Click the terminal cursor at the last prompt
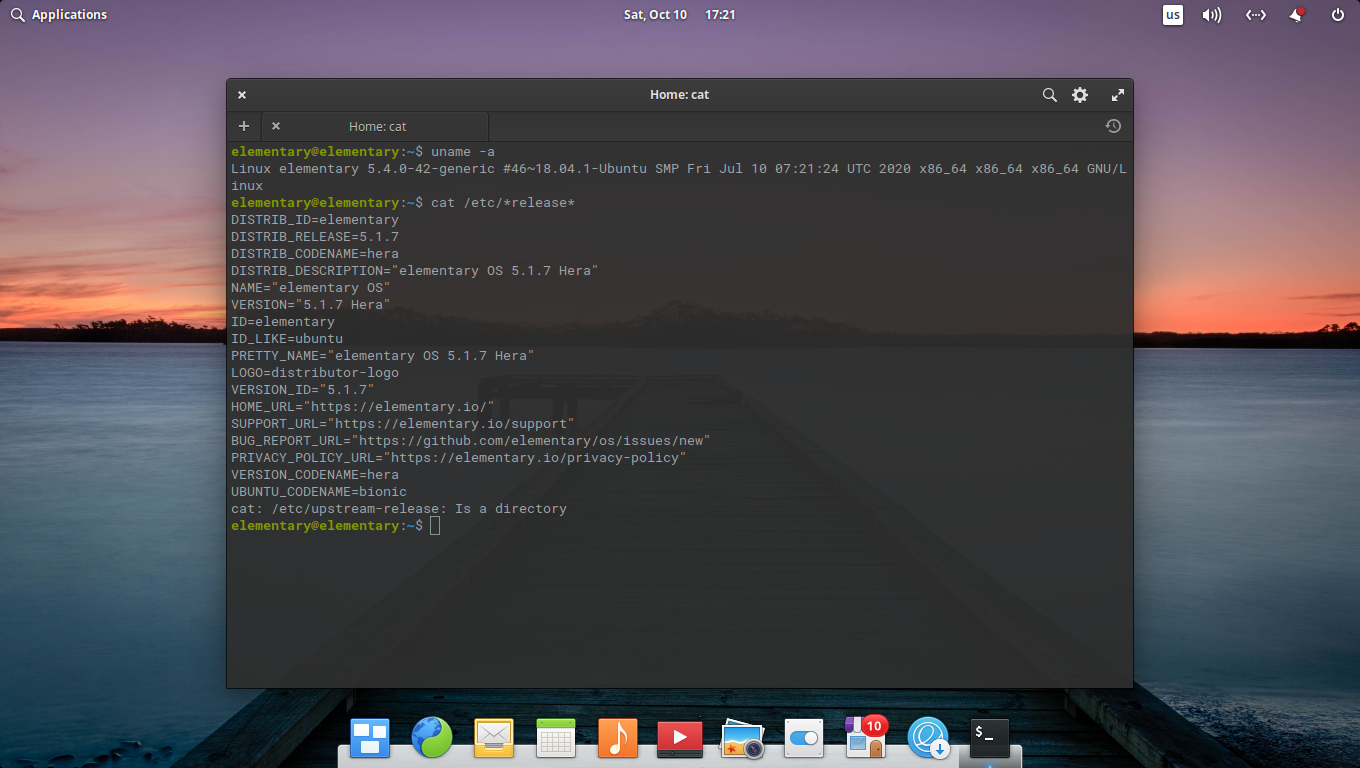The width and height of the screenshot is (1360, 768). click(x=435, y=526)
